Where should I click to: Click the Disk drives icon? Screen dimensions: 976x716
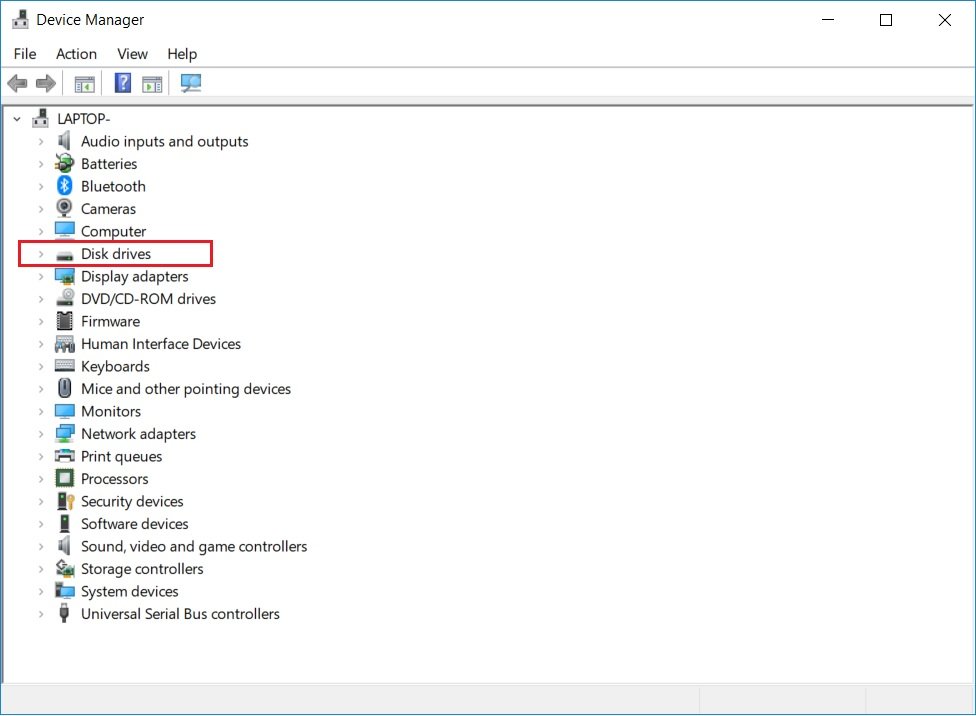point(64,255)
